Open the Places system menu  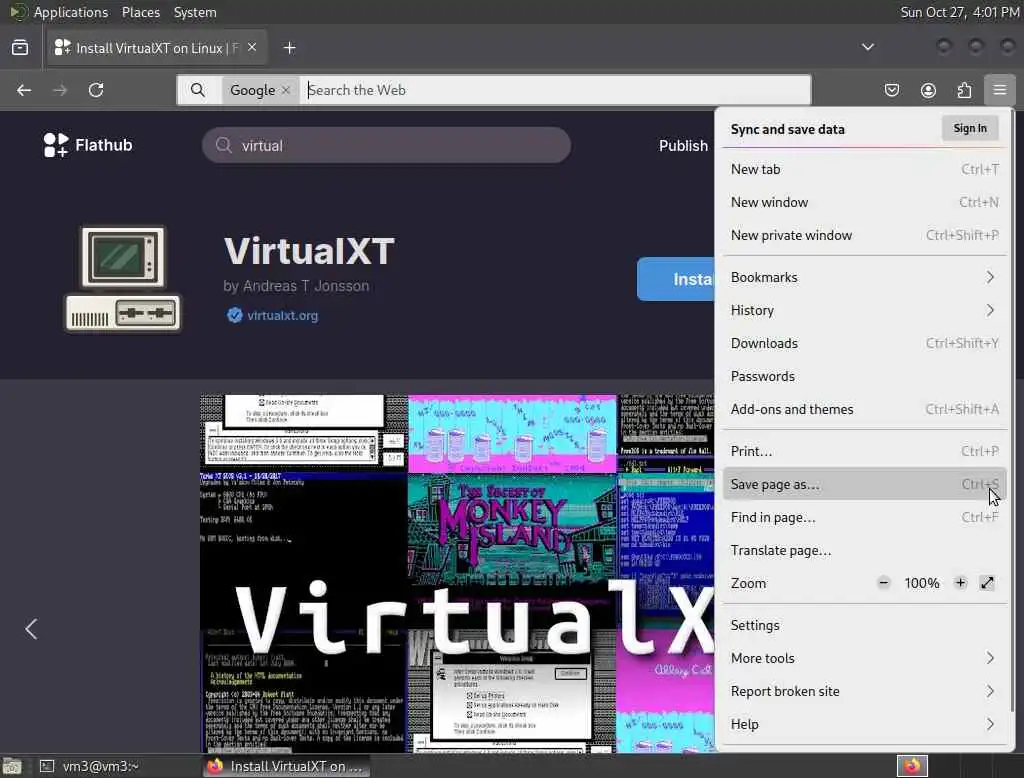pos(140,12)
